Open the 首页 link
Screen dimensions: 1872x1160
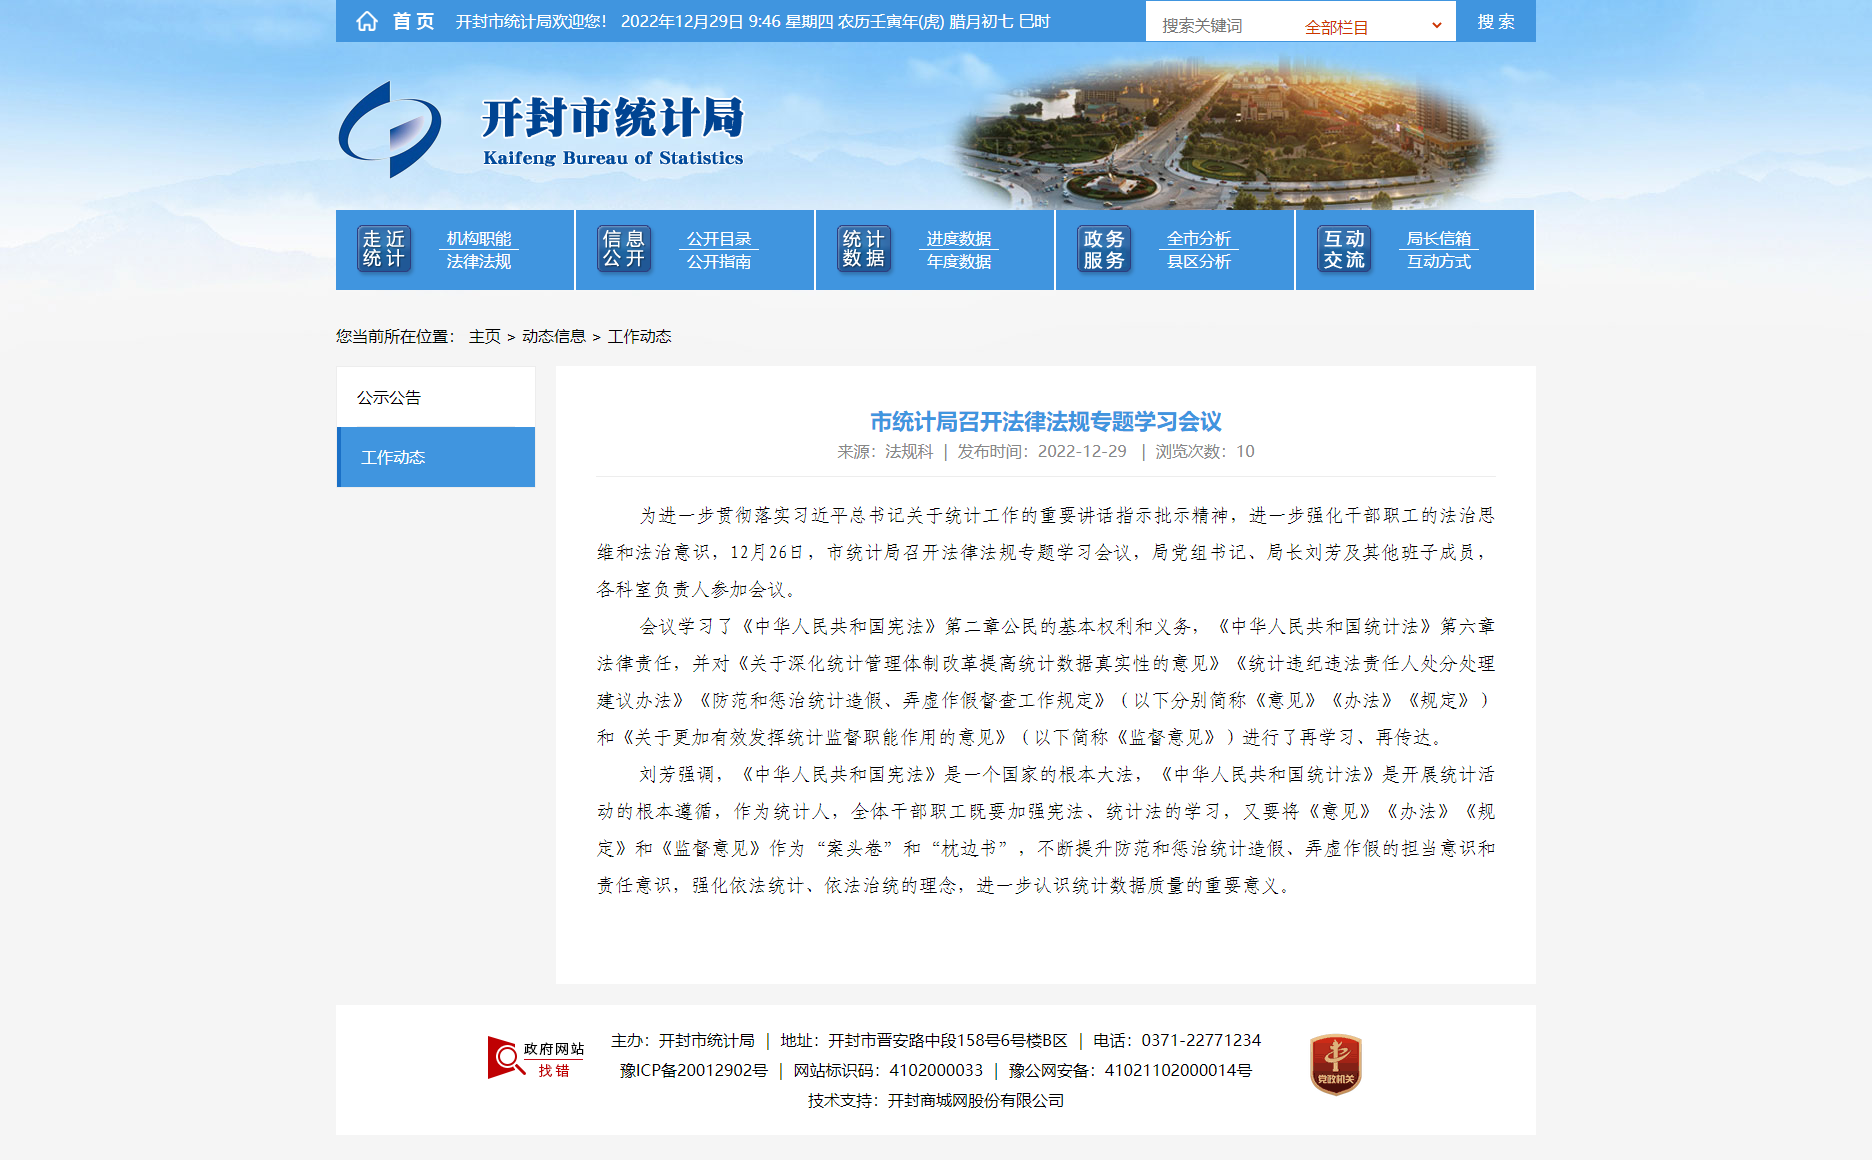[413, 21]
